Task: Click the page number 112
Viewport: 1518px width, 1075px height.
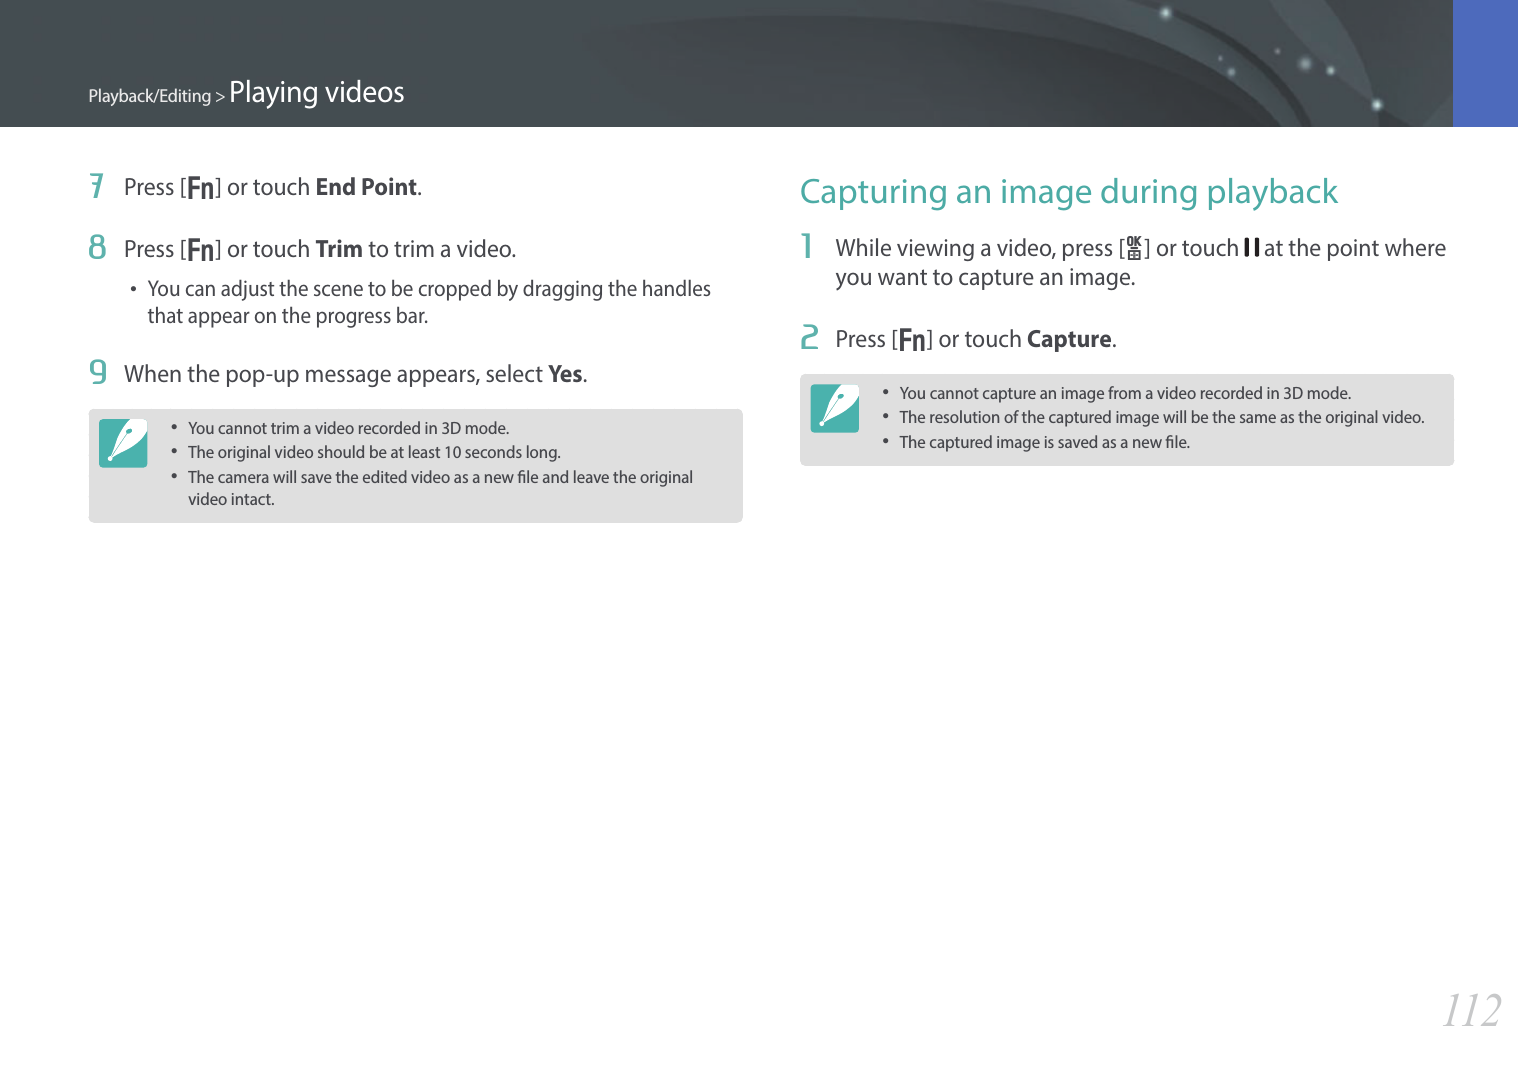Action: point(1472,1010)
